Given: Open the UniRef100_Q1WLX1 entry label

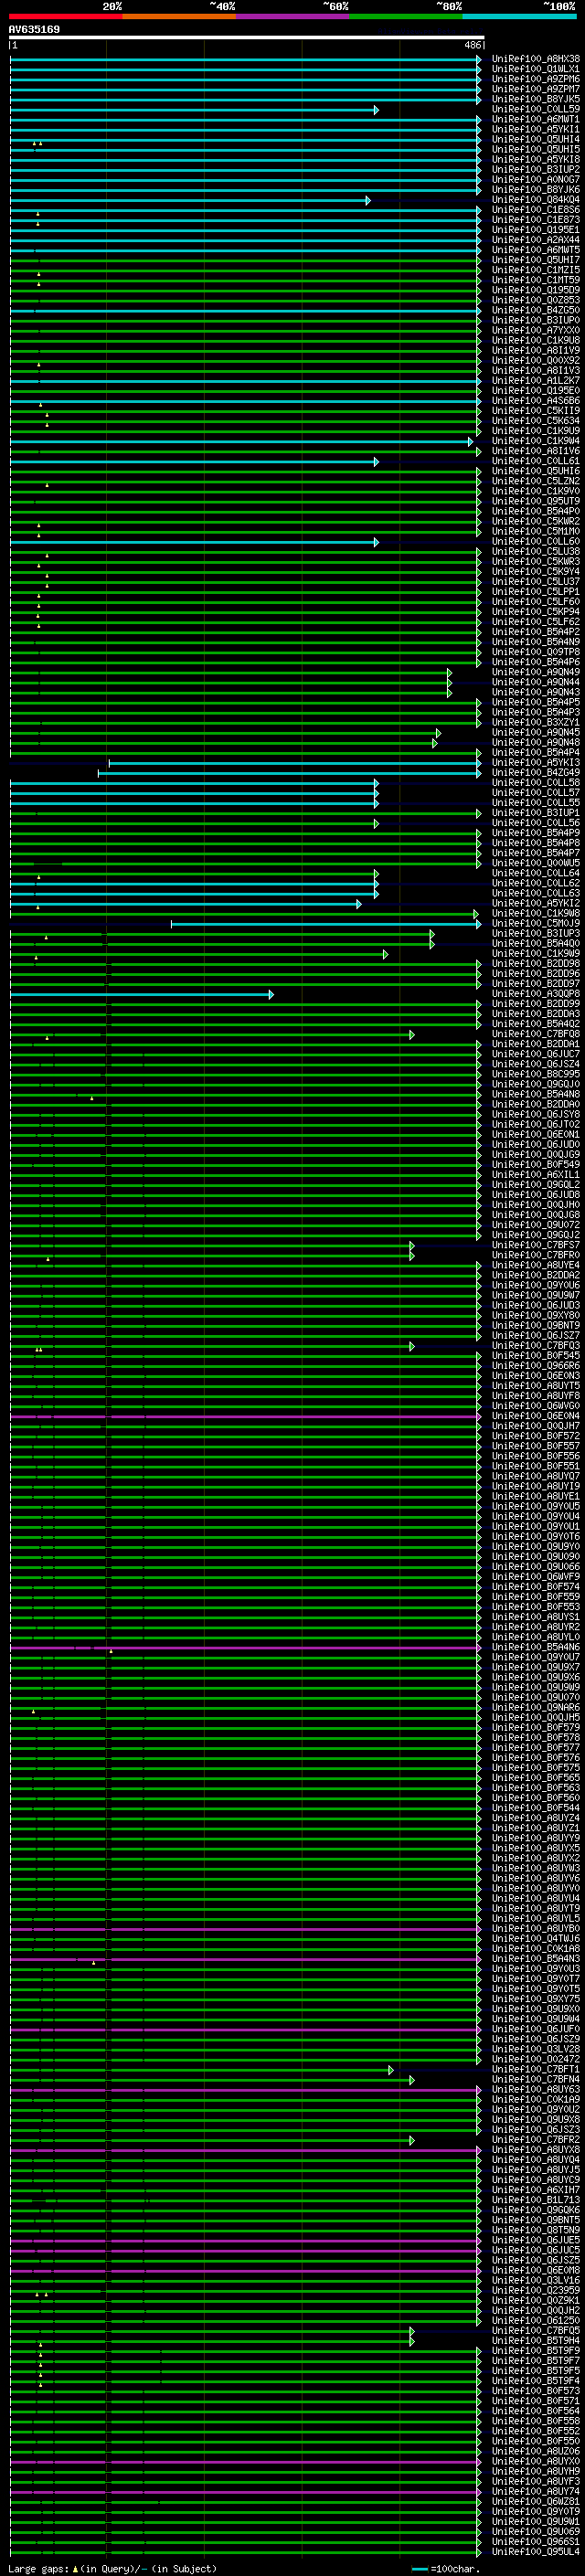Looking at the screenshot, I should 536,69.
